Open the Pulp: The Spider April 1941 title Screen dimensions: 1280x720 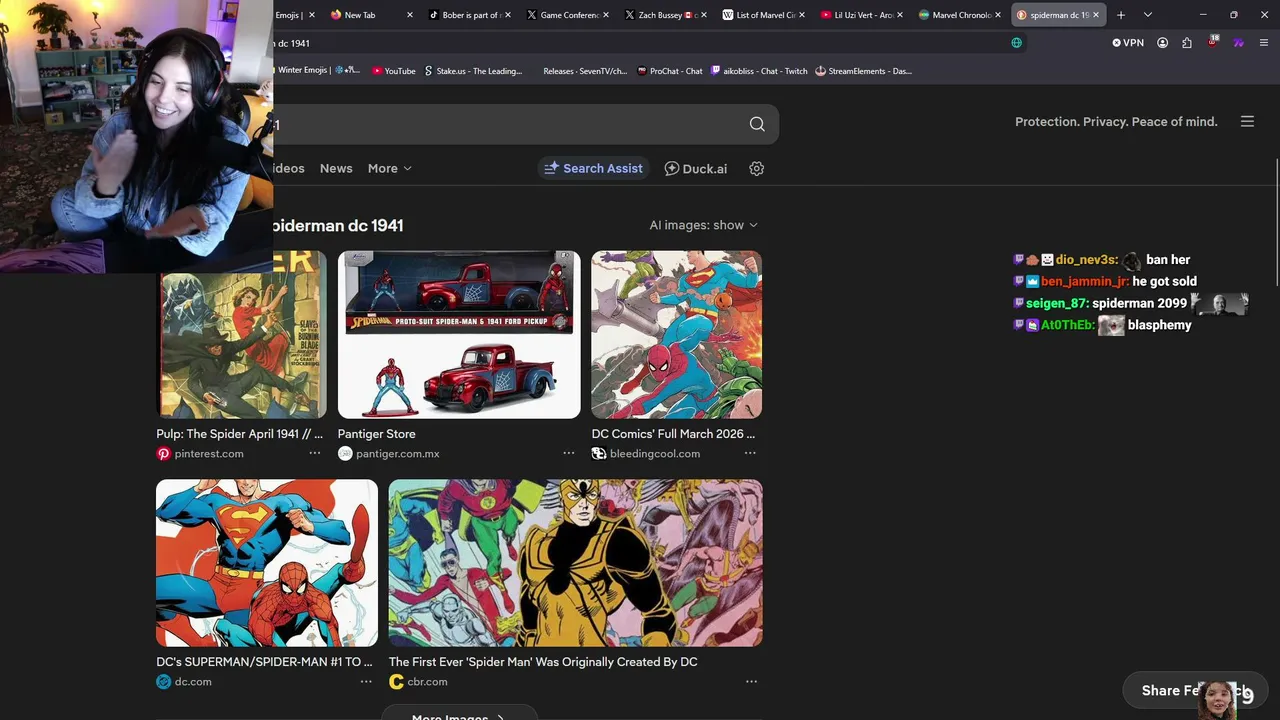[240, 434]
